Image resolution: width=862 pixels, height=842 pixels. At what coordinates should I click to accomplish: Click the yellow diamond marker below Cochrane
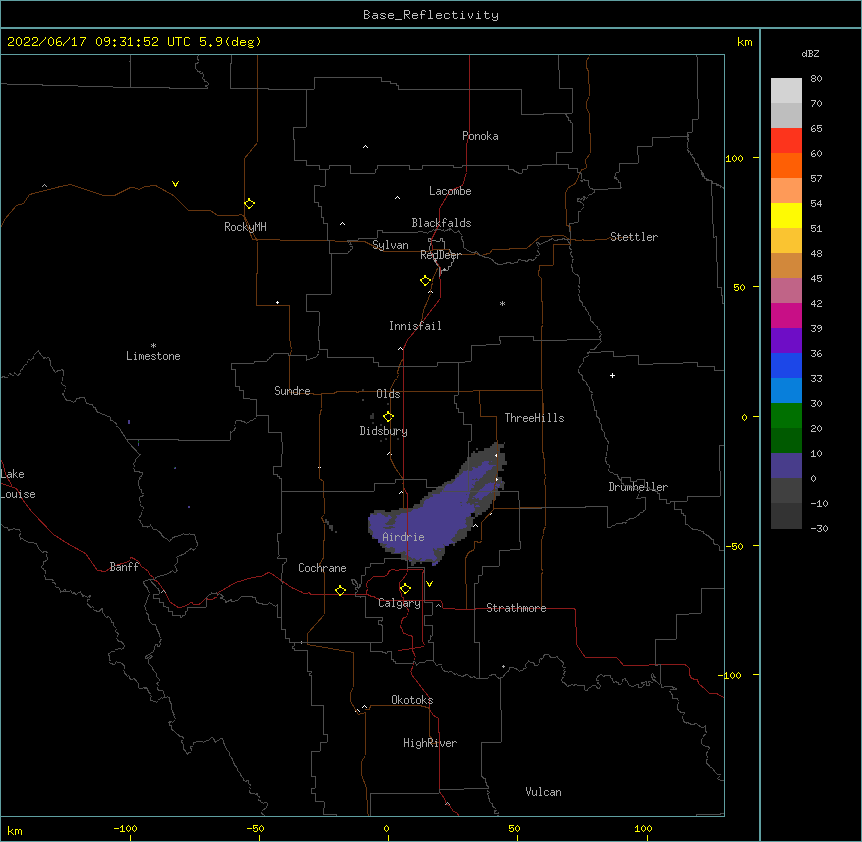[x=340, y=590]
